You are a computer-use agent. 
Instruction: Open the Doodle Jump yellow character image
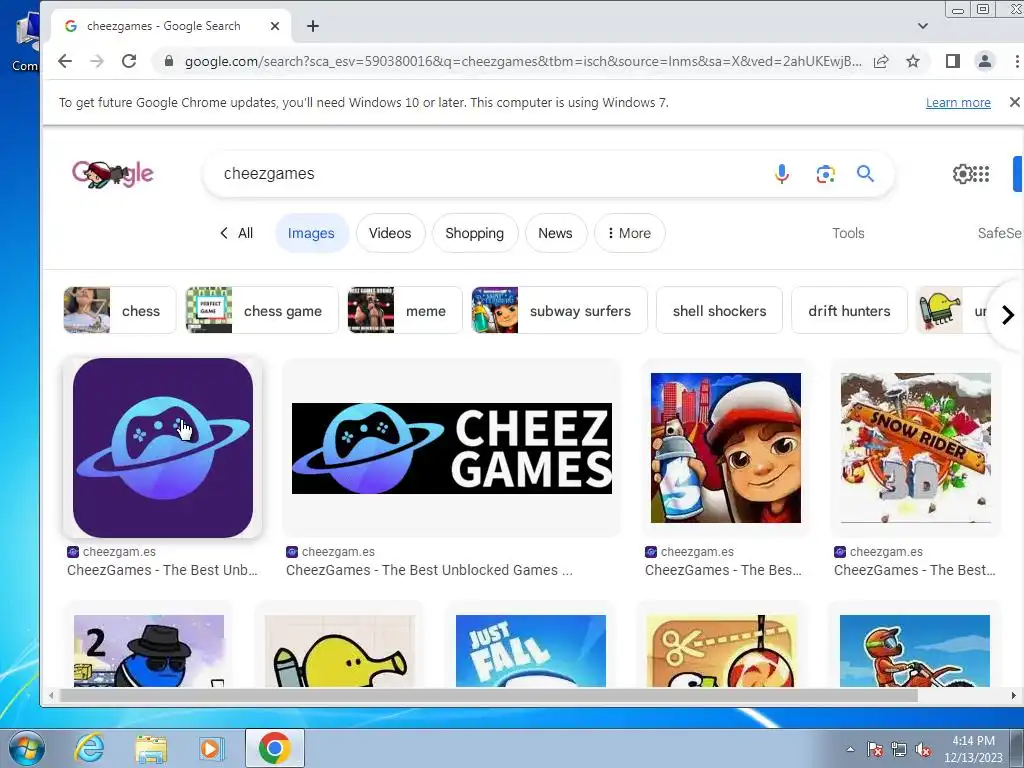[340, 650]
